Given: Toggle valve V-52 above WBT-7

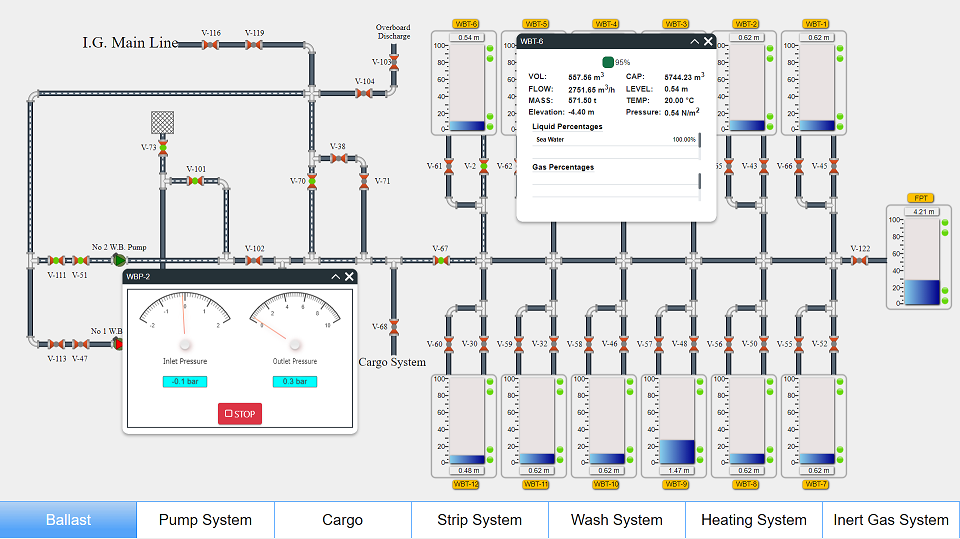Looking at the screenshot, I should click(x=834, y=344).
